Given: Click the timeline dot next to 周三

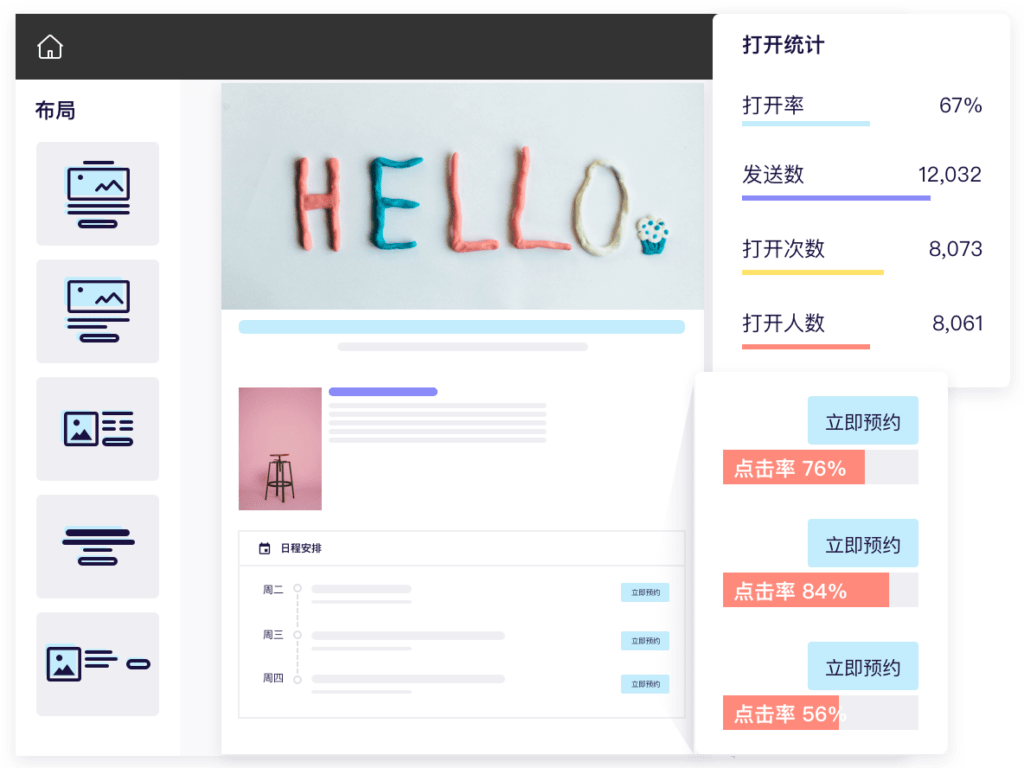Looking at the screenshot, I should [x=297, y=635].
